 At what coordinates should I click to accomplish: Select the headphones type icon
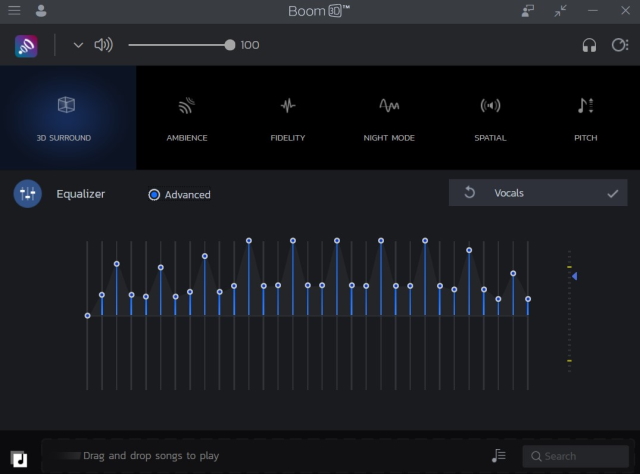[x=589, y=45]
